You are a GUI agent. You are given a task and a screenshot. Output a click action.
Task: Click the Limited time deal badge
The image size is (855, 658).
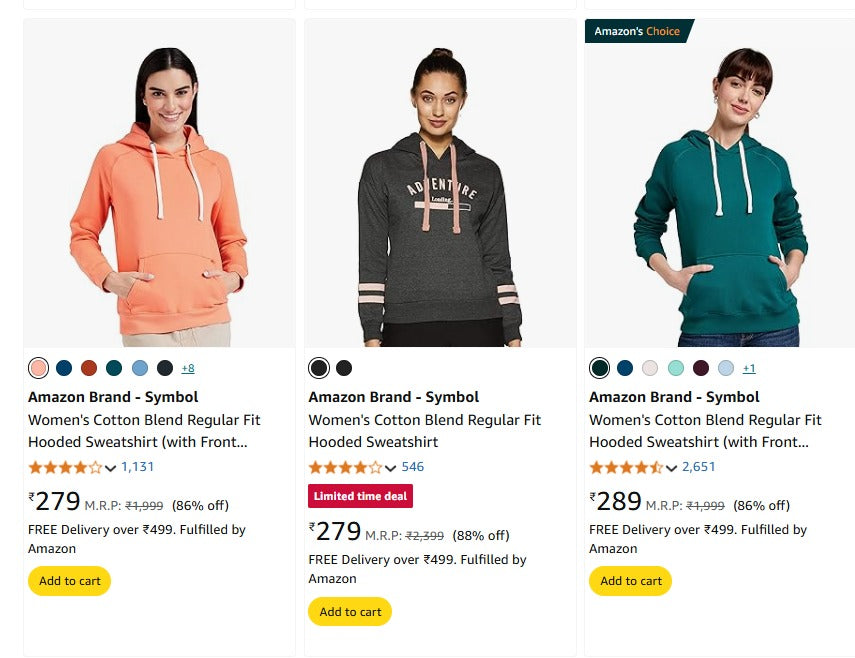point(360,496)
